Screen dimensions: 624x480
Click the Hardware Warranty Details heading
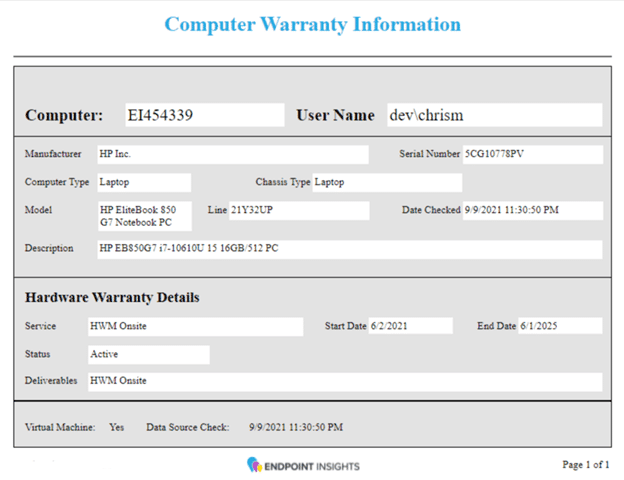click(112, 297)
